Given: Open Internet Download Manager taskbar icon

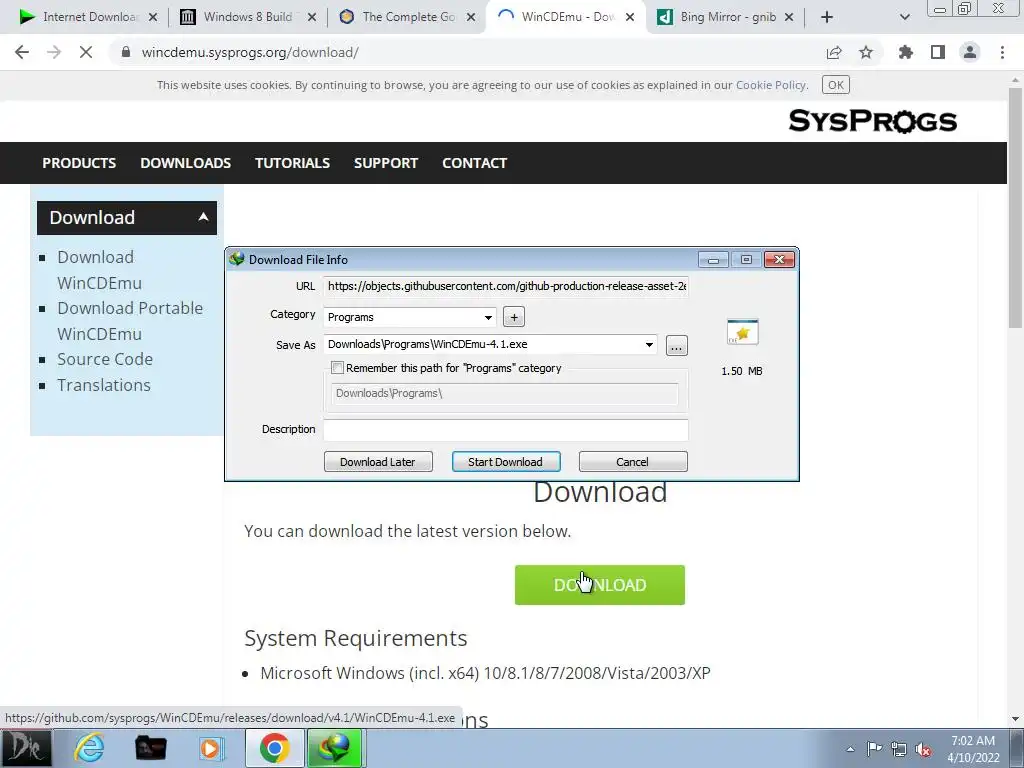Looking at the screenshot, I should [334, 748].
